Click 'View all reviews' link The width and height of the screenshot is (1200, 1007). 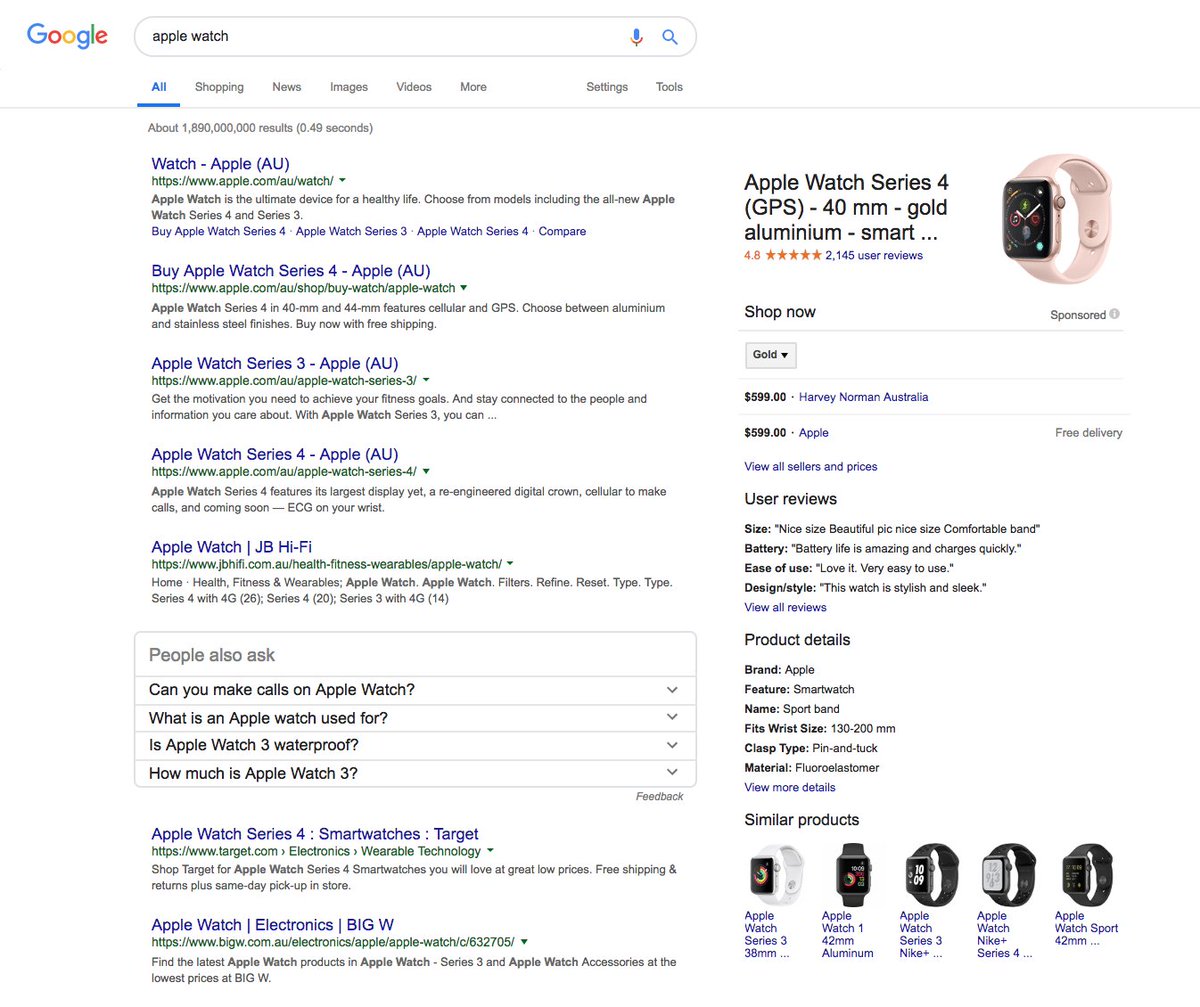click(x=786, y=607)
